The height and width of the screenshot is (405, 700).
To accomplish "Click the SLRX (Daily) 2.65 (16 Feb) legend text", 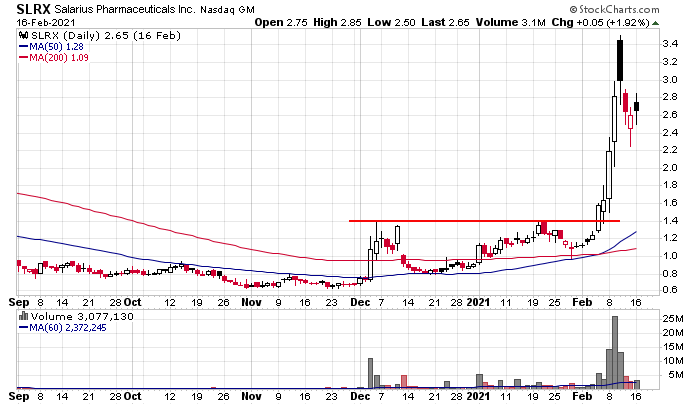I will click(x=105, y=36).
